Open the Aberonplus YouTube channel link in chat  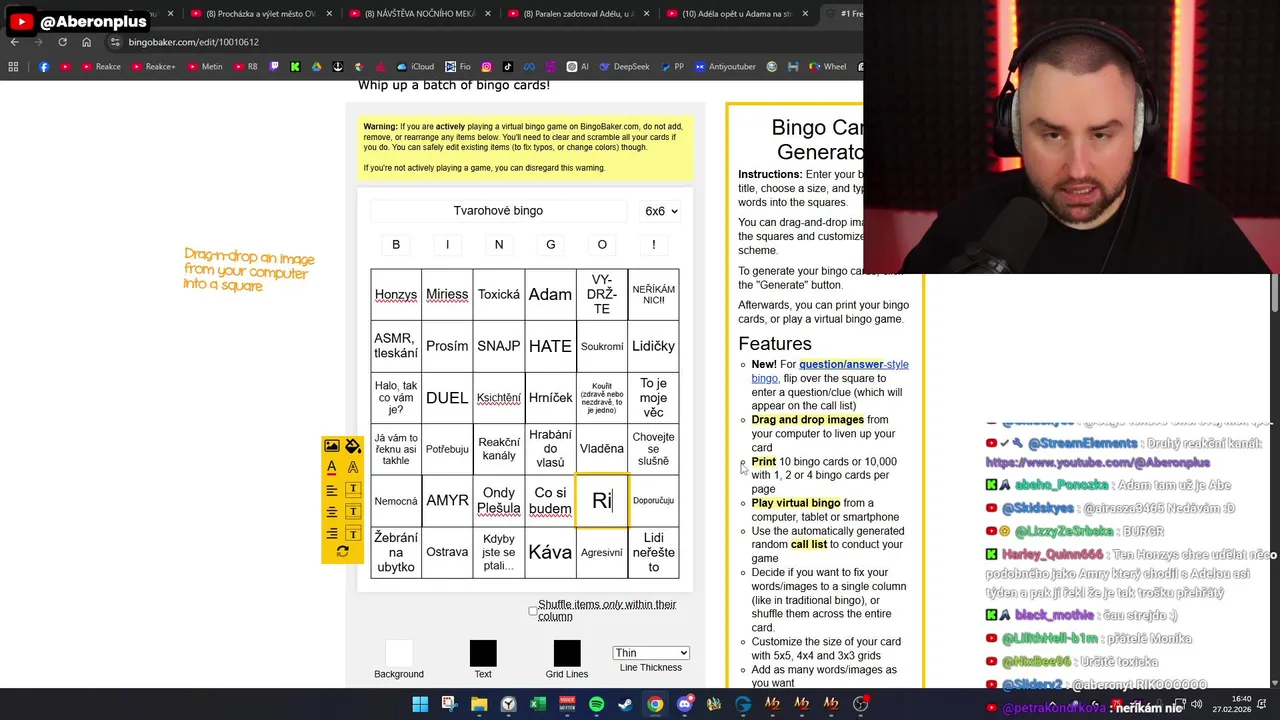[1098, 463]
